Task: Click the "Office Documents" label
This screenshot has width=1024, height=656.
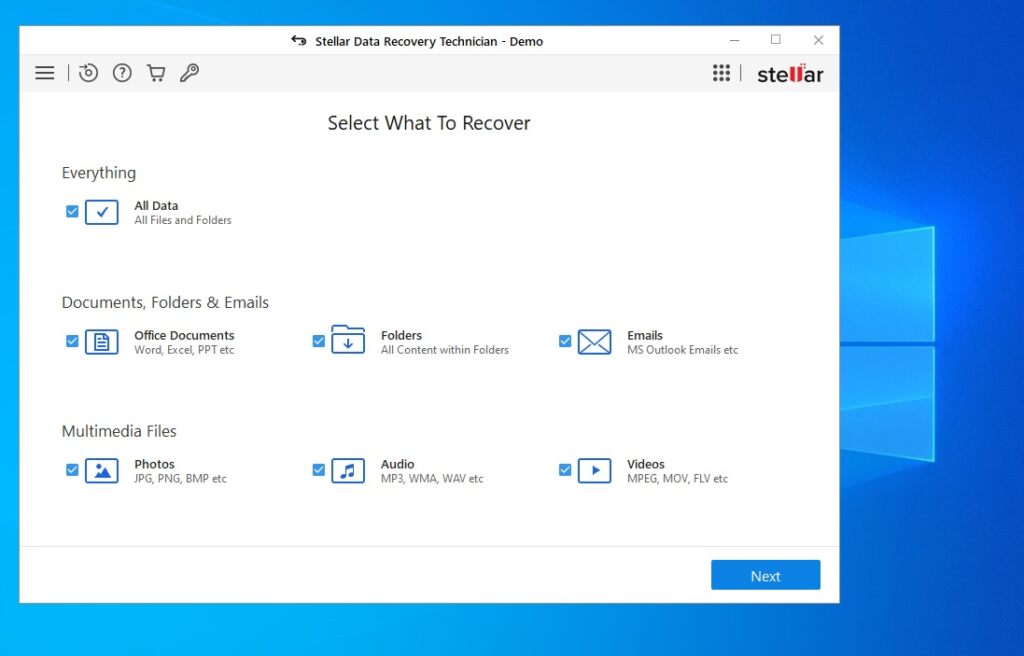Action: pos(184,335)
